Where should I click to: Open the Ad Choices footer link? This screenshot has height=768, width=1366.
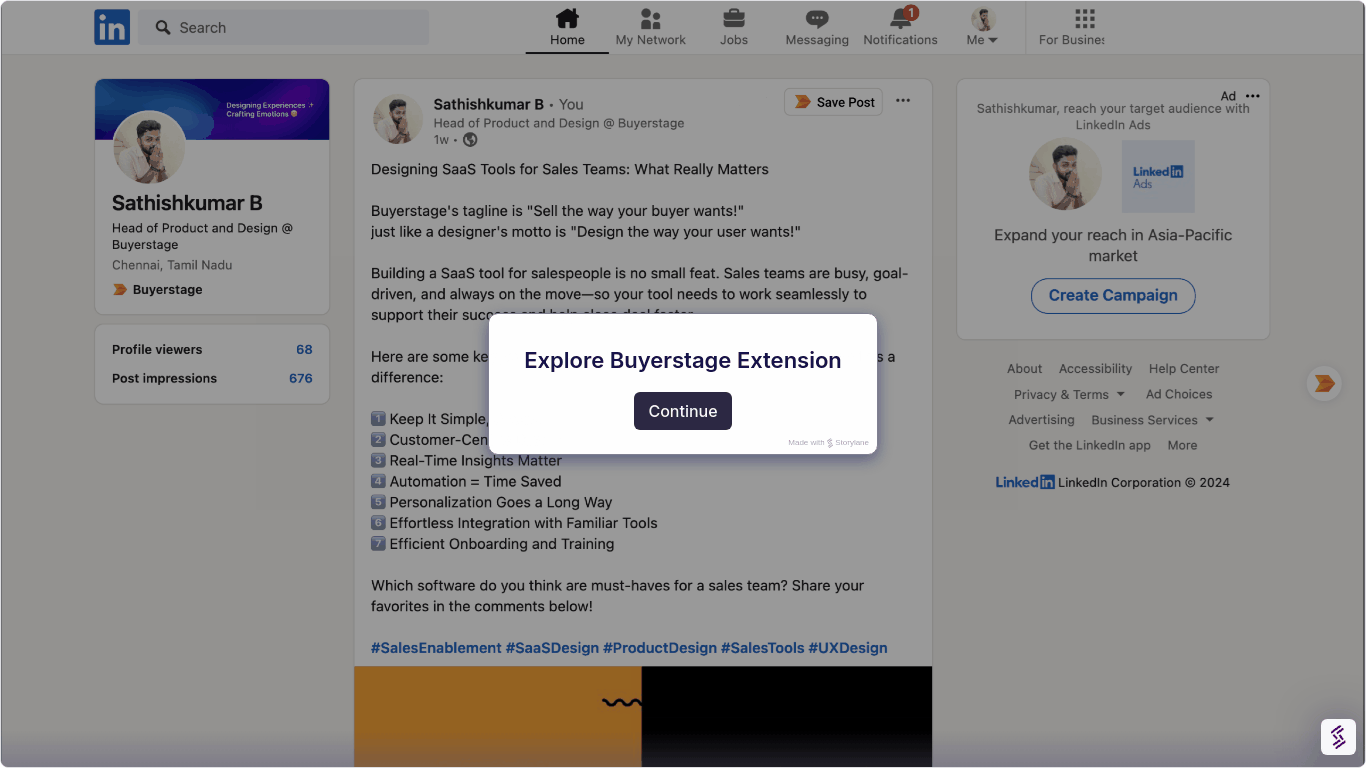click(x=1179, y=394)
